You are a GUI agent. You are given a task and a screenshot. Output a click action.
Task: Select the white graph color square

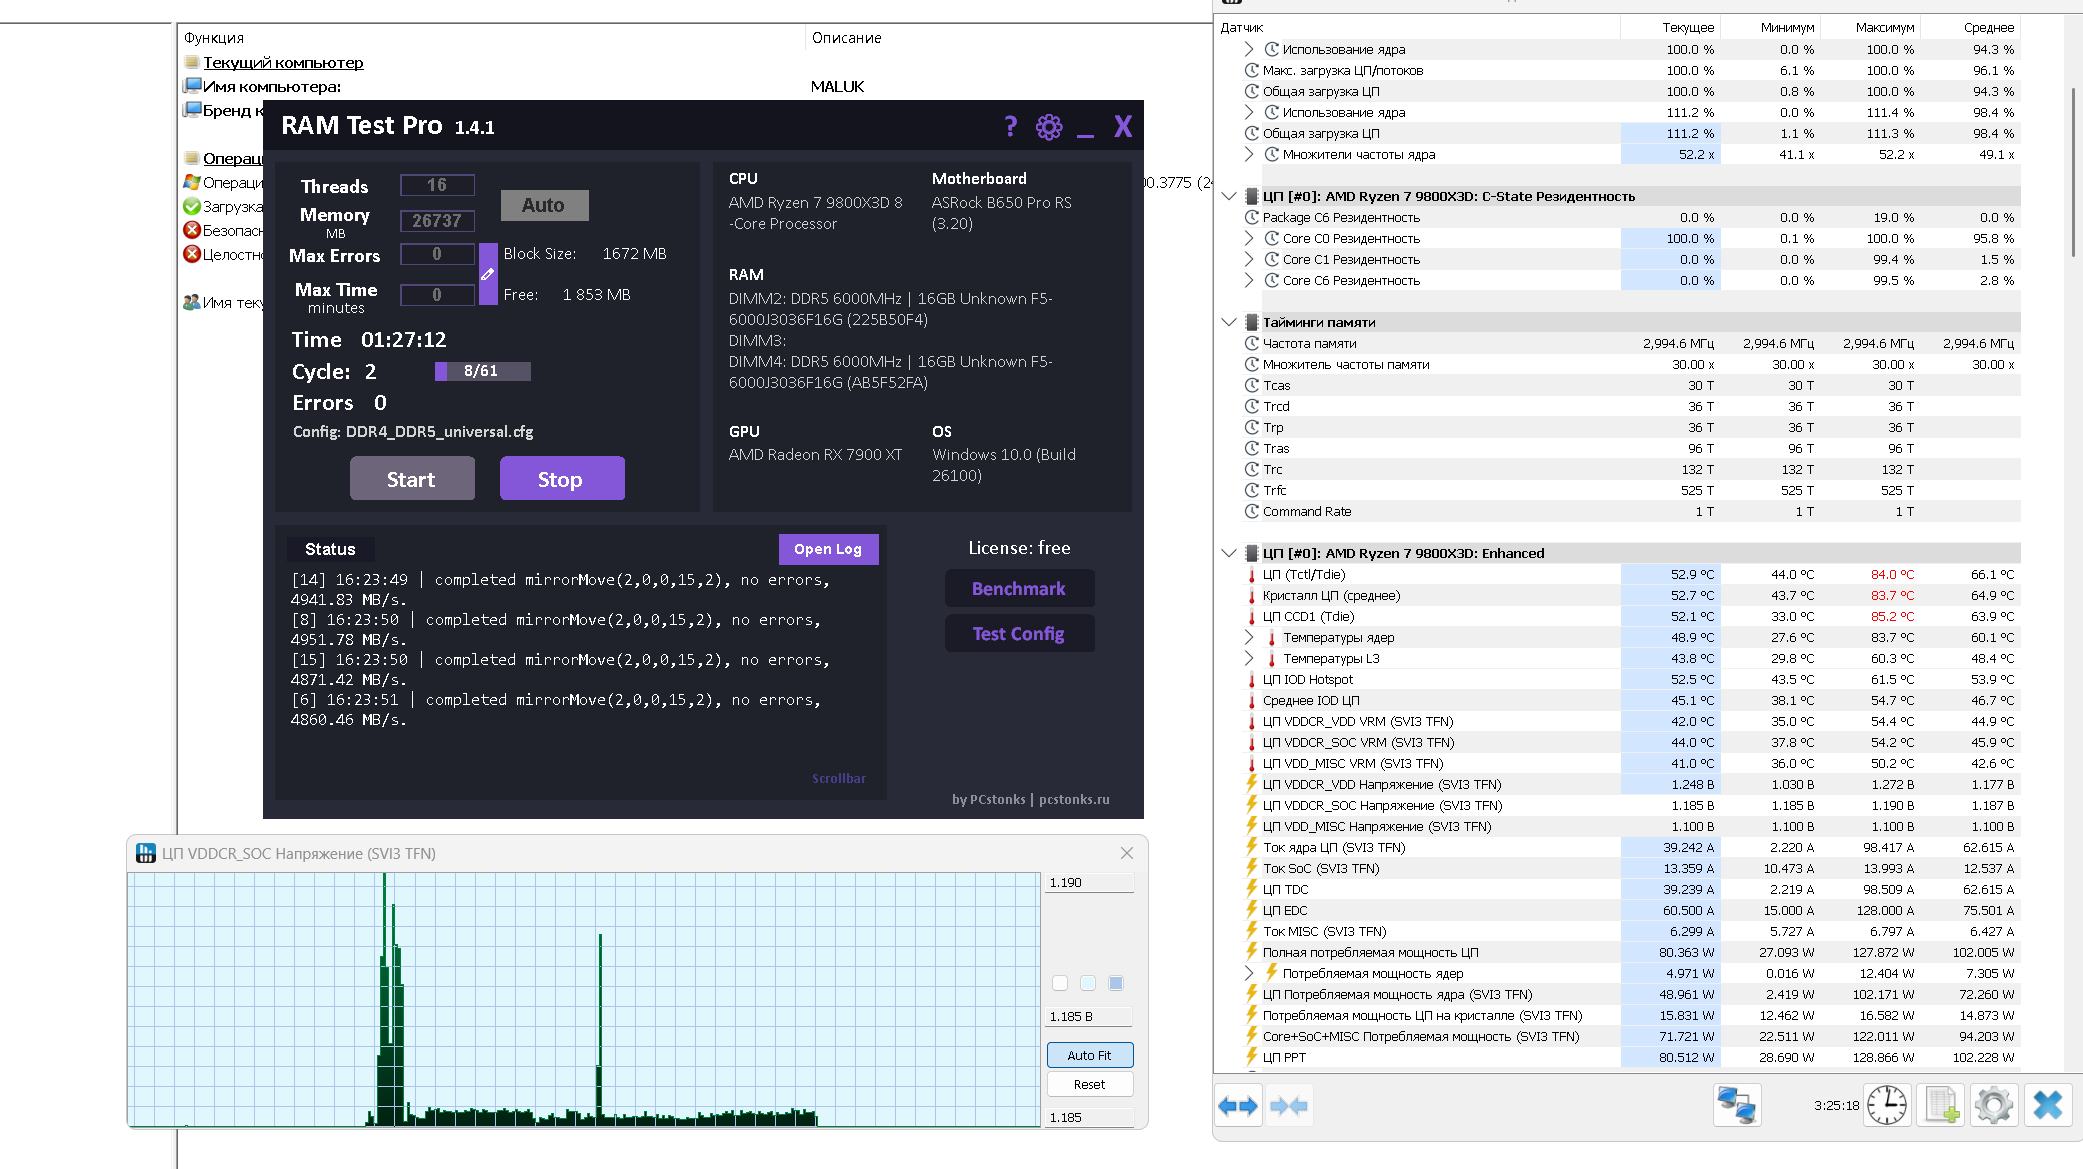[1060, 983]
